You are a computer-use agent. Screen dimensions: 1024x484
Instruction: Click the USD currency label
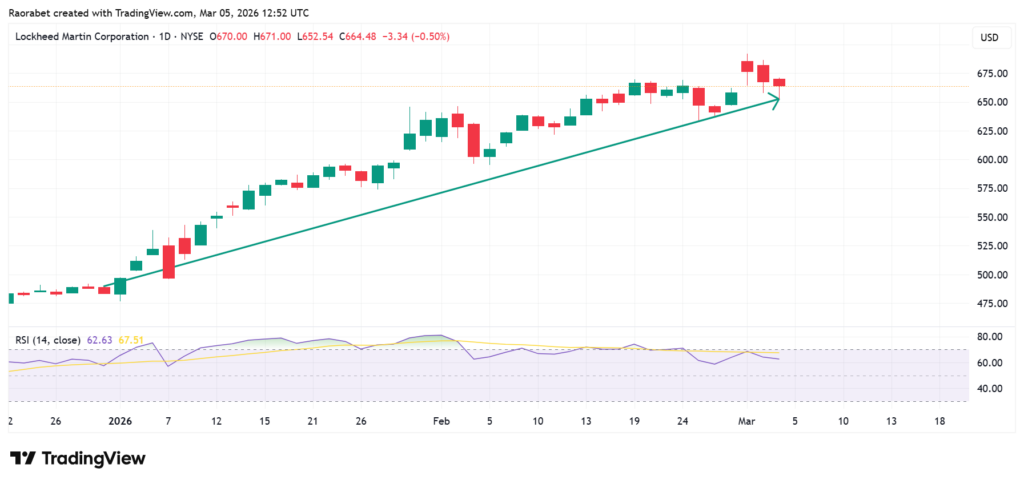(x=990, y=38)
